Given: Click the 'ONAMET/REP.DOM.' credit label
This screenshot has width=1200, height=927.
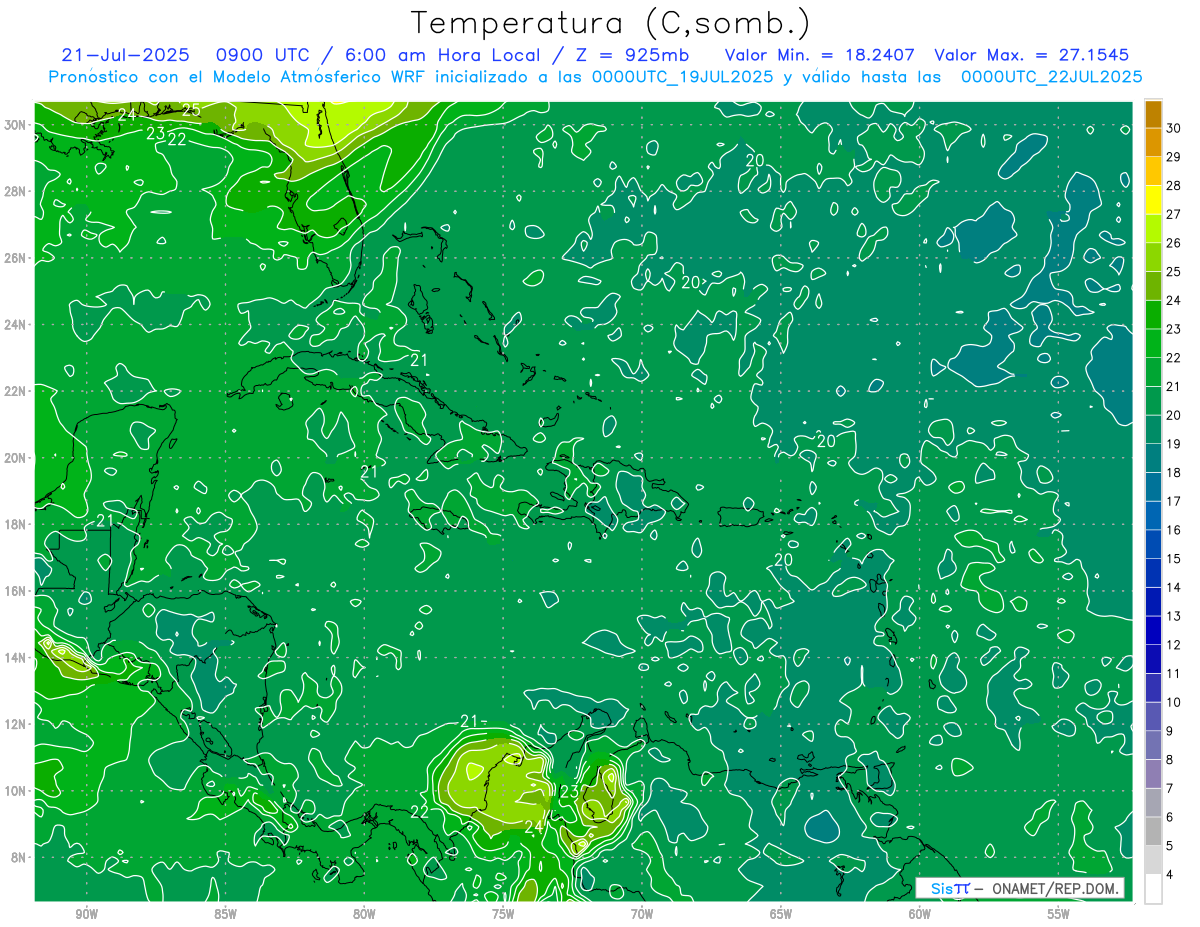Looking at the screenshot, I should 1053,888.
